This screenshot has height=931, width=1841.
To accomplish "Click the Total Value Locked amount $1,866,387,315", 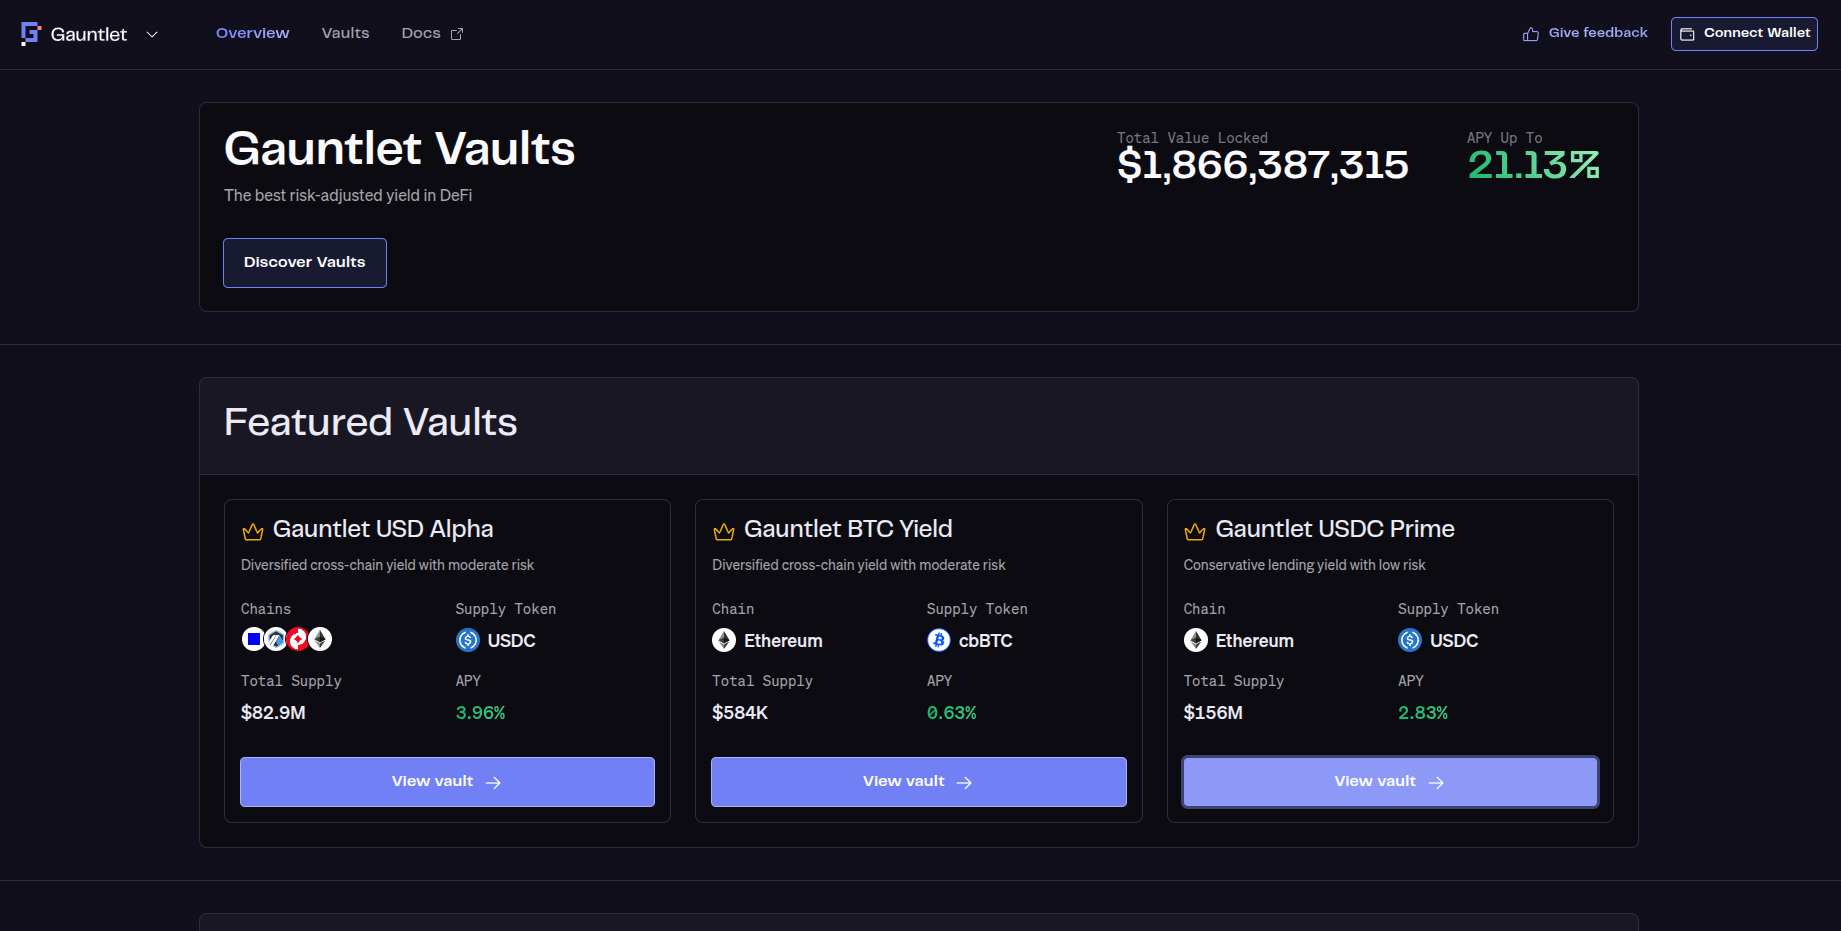I will pyautogui.click(x=1263, y=165).
